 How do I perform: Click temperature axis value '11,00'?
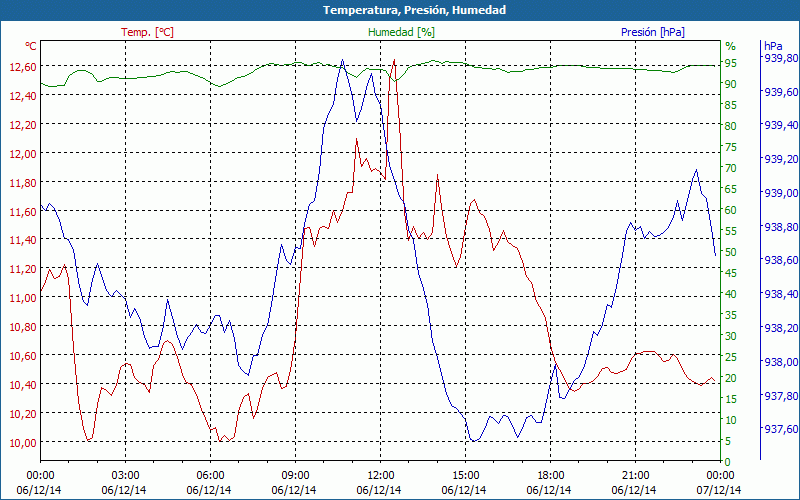(23, 298)
